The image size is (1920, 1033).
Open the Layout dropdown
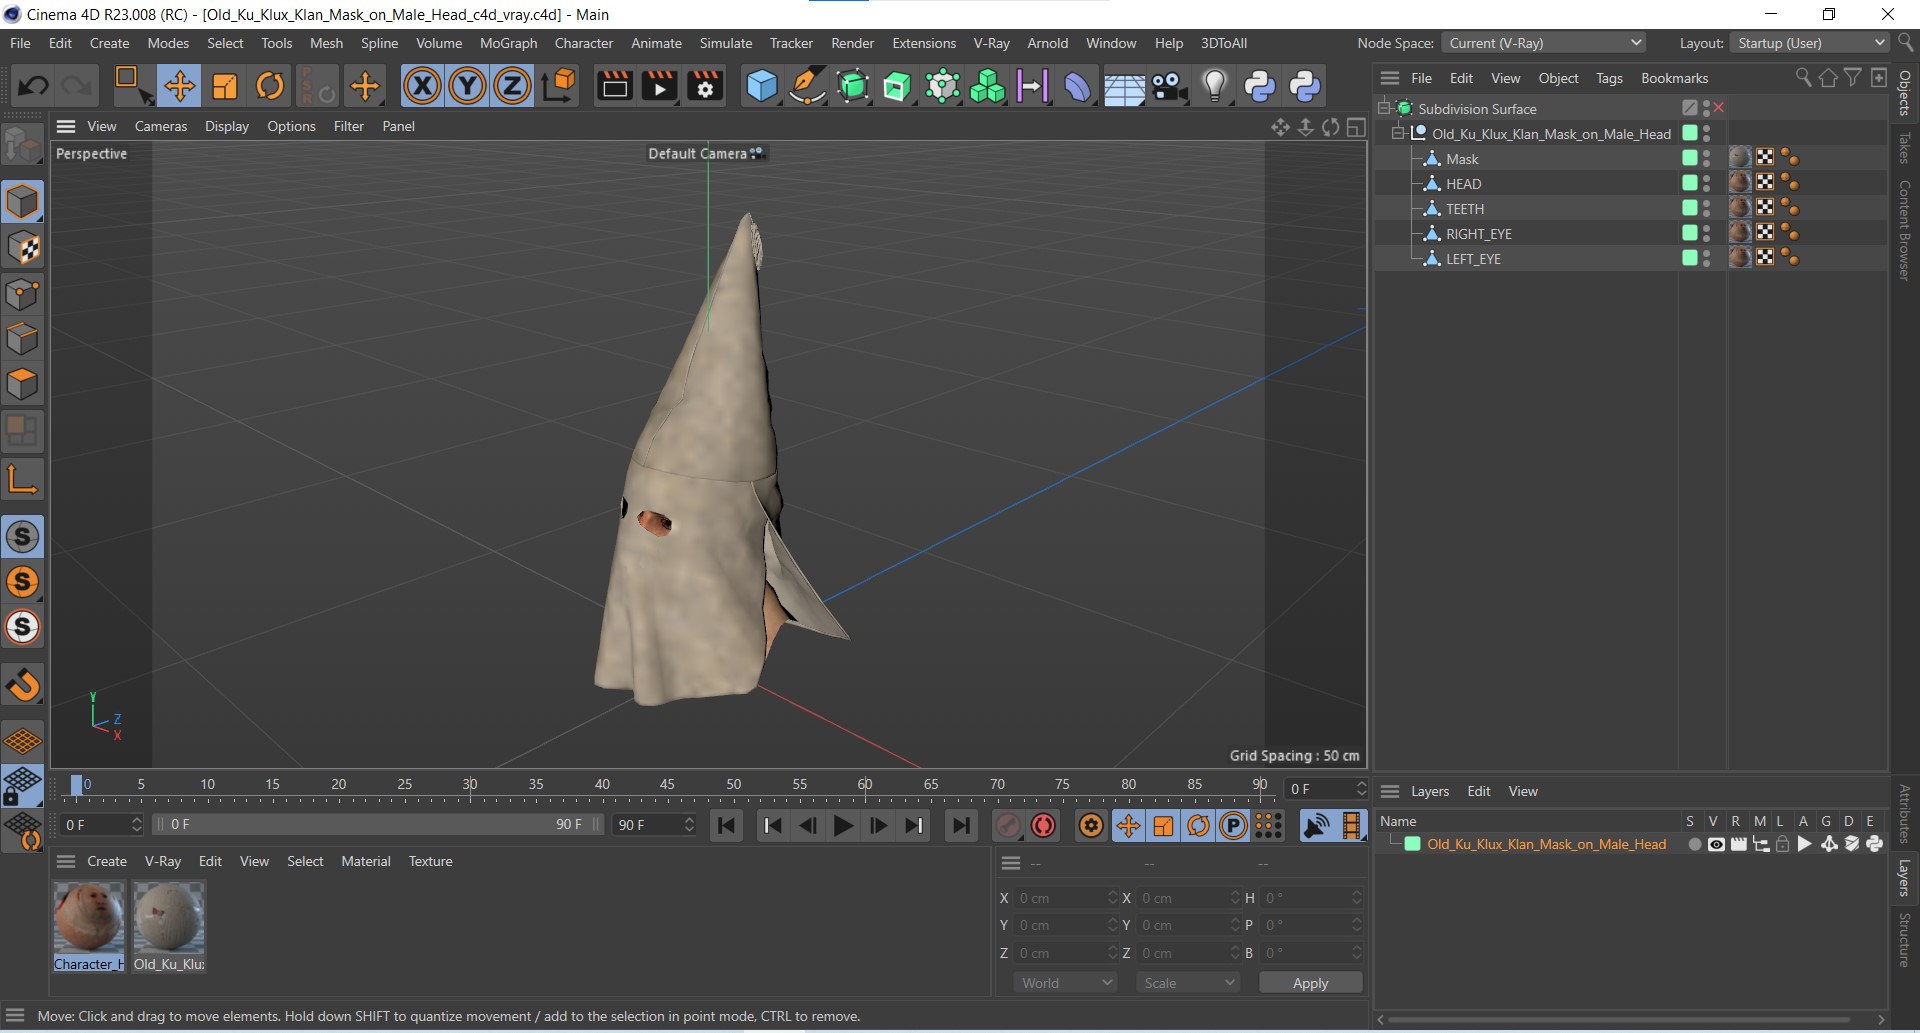tap(1810, 43)
